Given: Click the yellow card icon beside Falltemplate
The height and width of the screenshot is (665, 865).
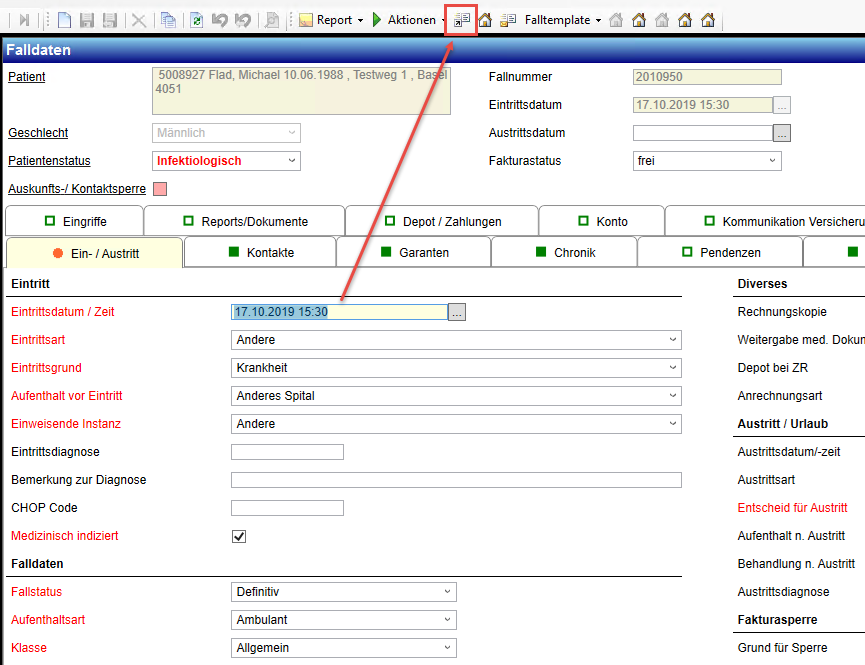Looking at the screenshot, I should pyautogui.click(x=509, y=20).
